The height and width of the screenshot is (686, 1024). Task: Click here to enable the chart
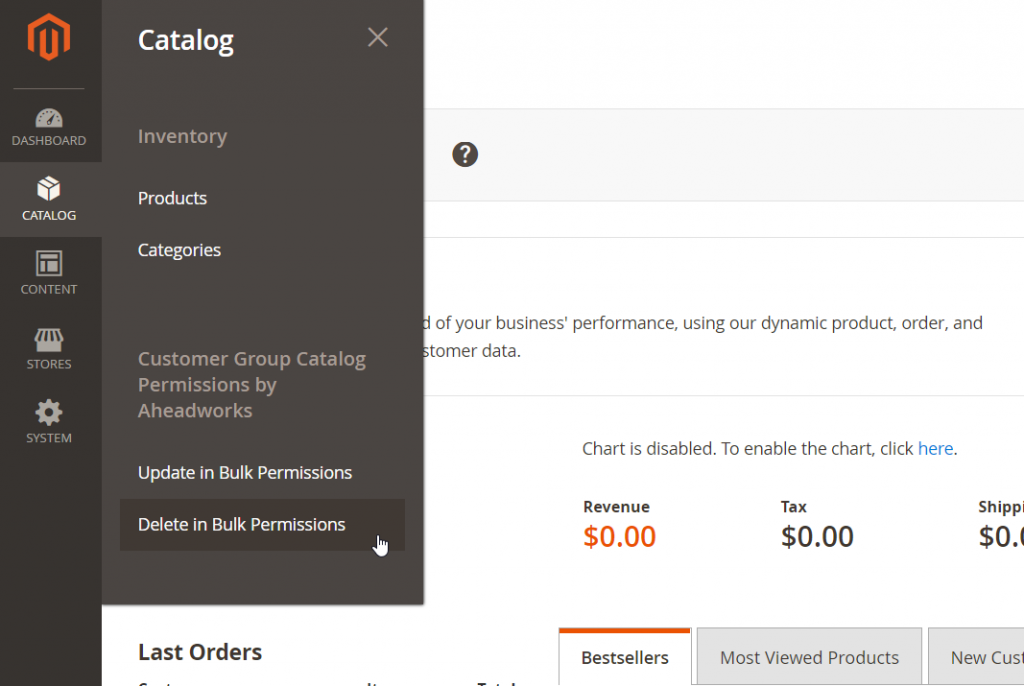[935, 448]
